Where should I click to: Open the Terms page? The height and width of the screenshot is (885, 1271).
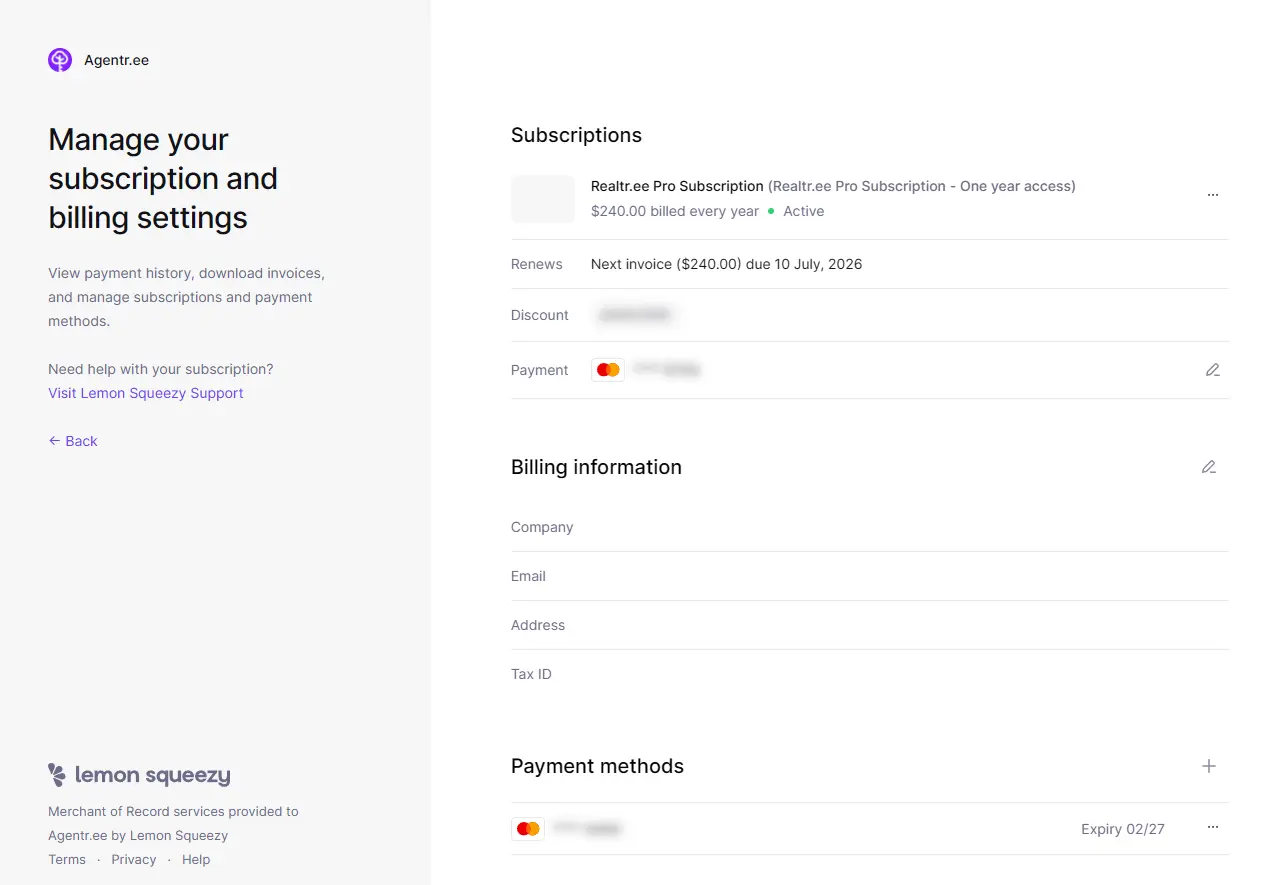pos(67,859)
